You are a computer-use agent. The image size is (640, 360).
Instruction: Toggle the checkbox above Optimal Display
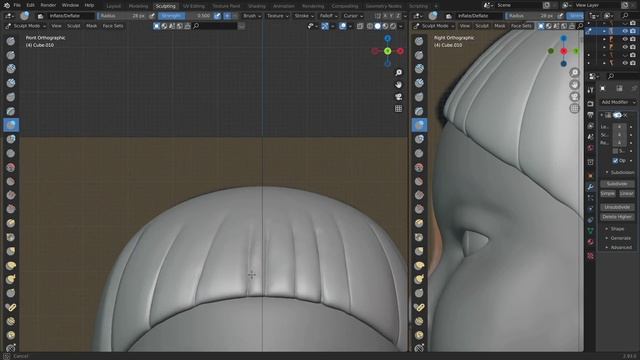[615, 151]
